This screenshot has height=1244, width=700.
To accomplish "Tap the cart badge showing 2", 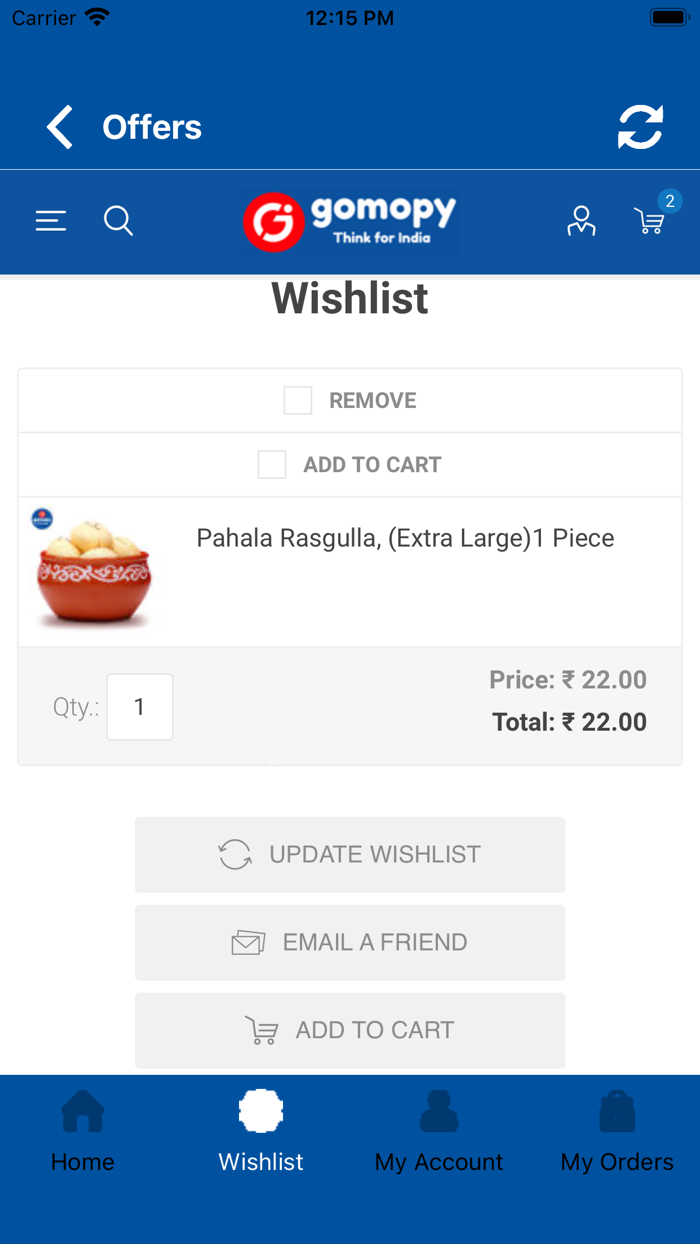I will 670,201.
